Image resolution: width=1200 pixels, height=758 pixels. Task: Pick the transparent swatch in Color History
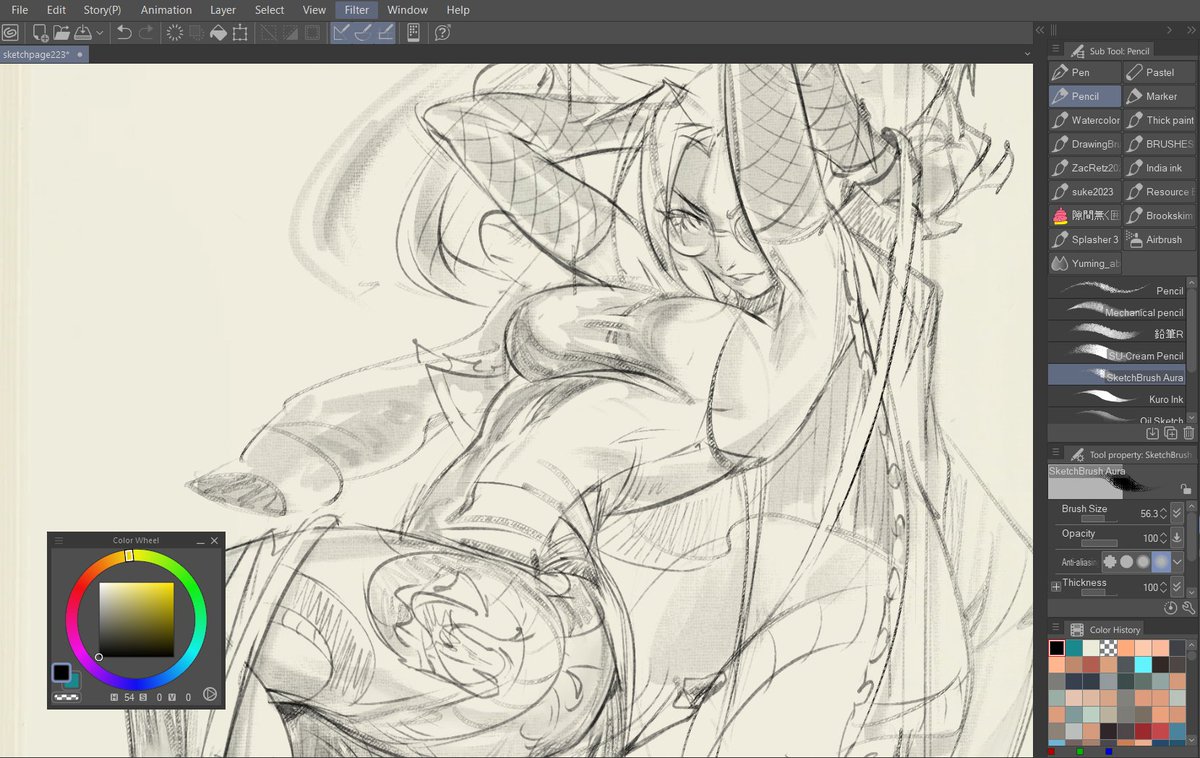point(1108,648)
